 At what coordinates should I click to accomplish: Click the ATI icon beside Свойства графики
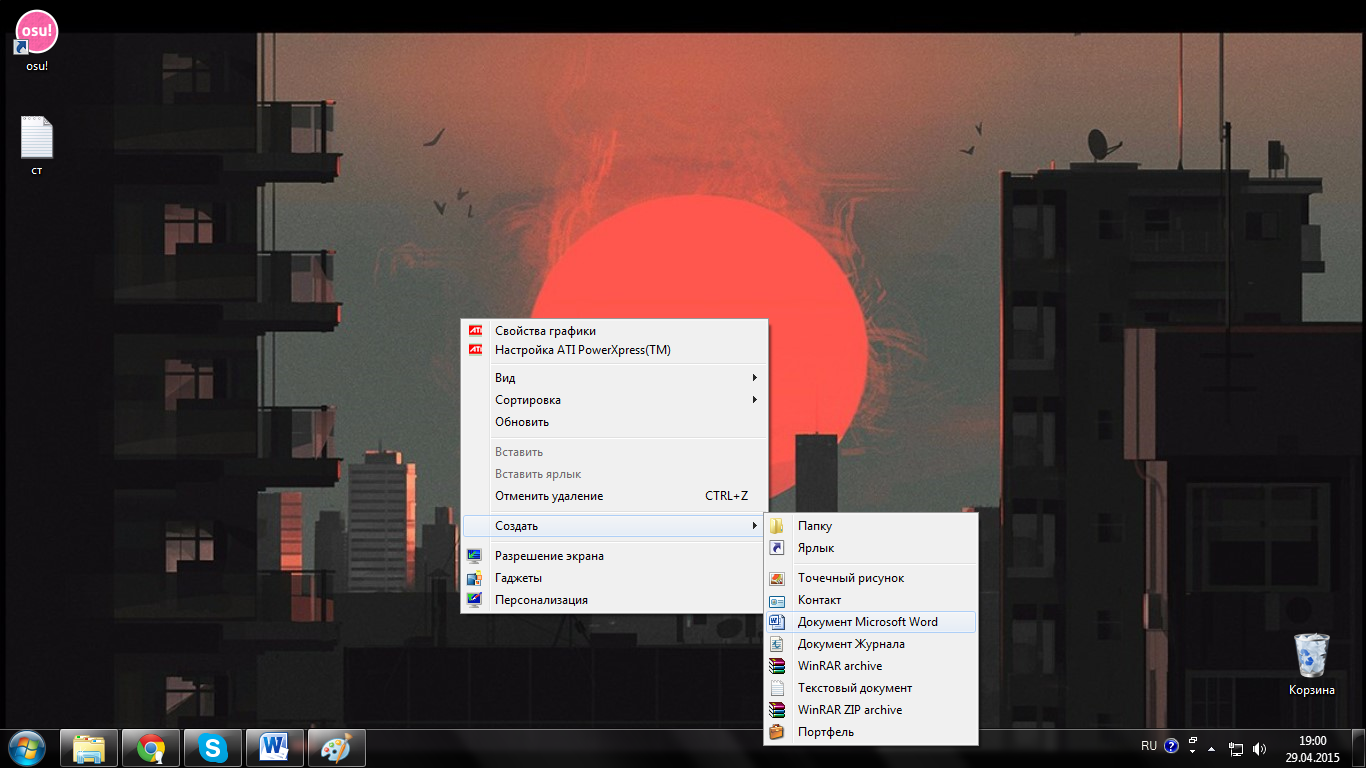pyautogui.click(x=475, y=330)
